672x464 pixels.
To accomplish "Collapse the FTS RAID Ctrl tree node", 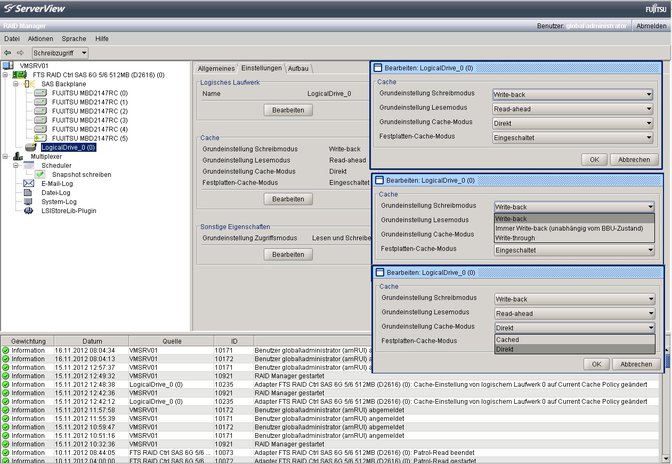I will (x=5, y=75).
